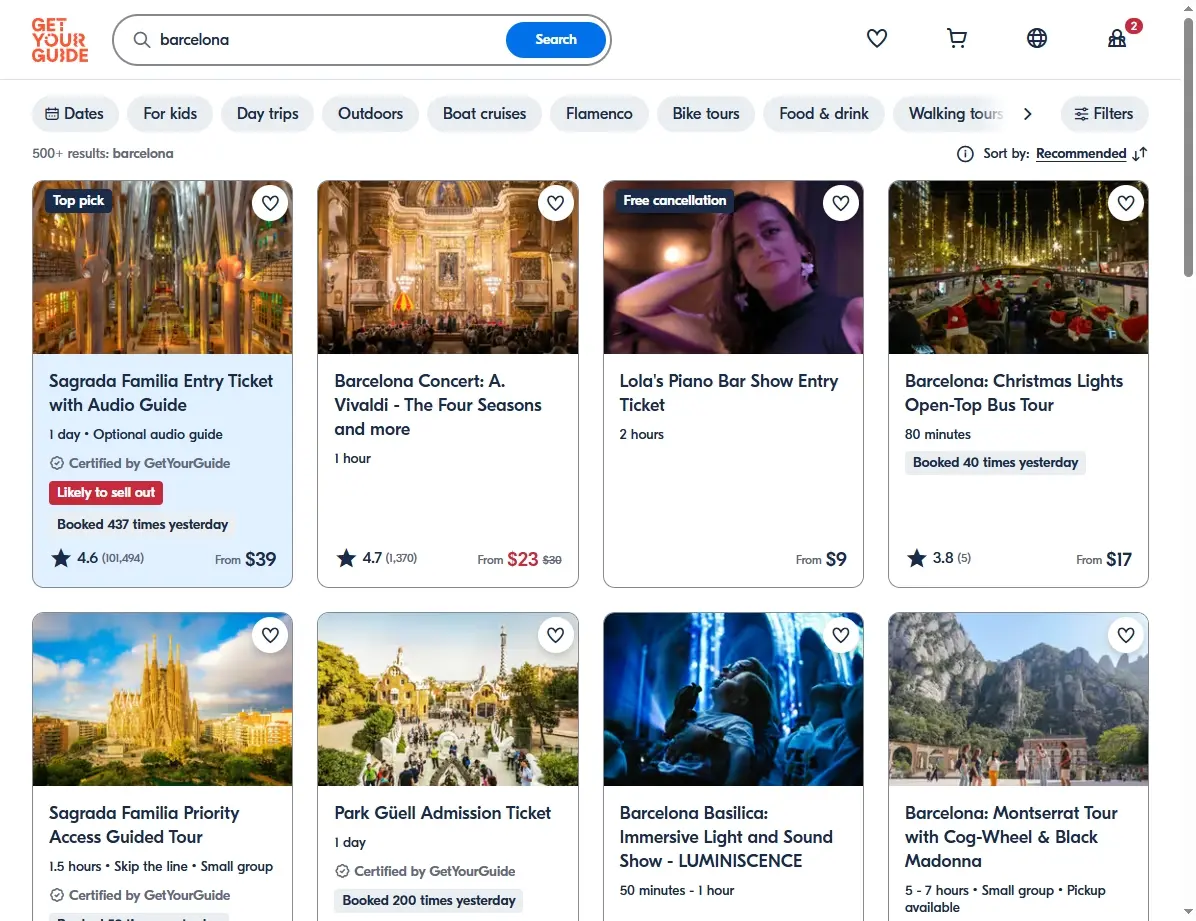Click the LUMINISCENCE blue light show thumbnail
The image size is (1196, 921).
(x=733, y=699)
